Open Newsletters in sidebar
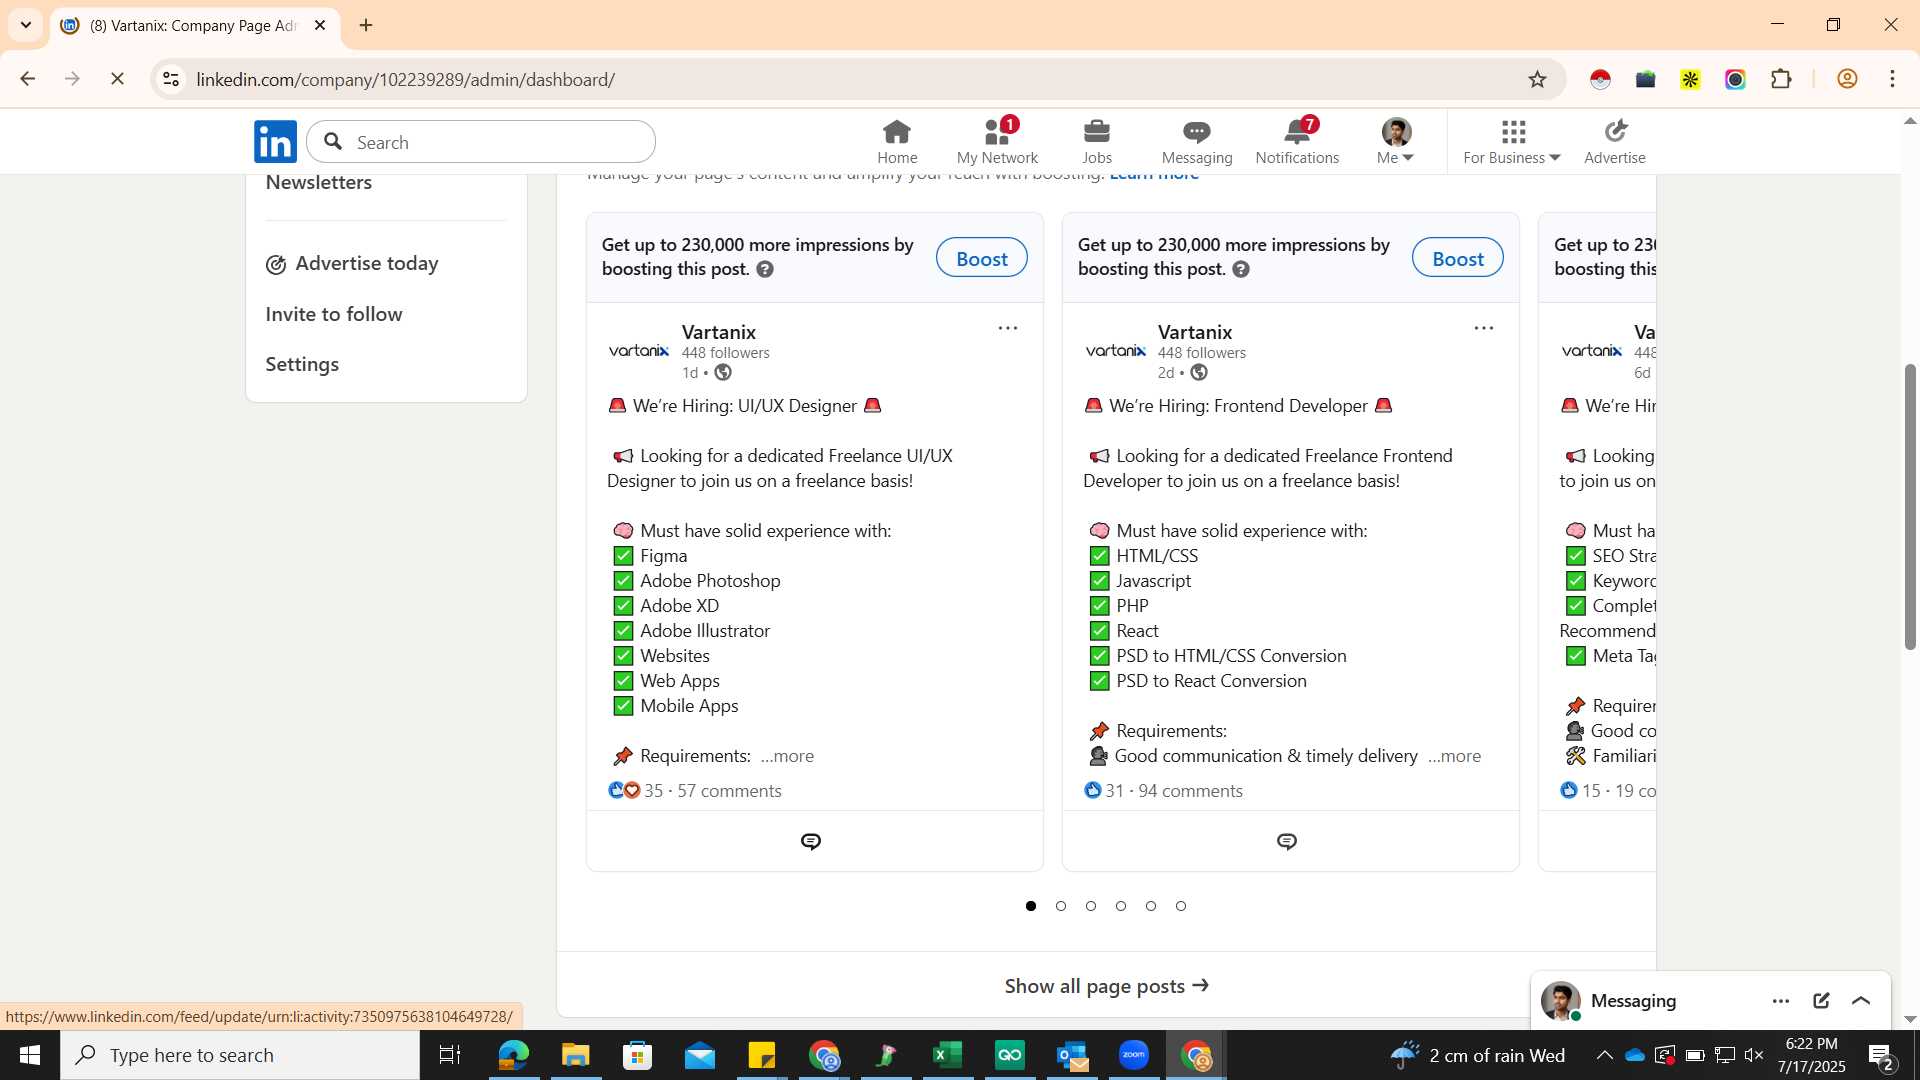 pyautogui.click(x=319, y=183)
